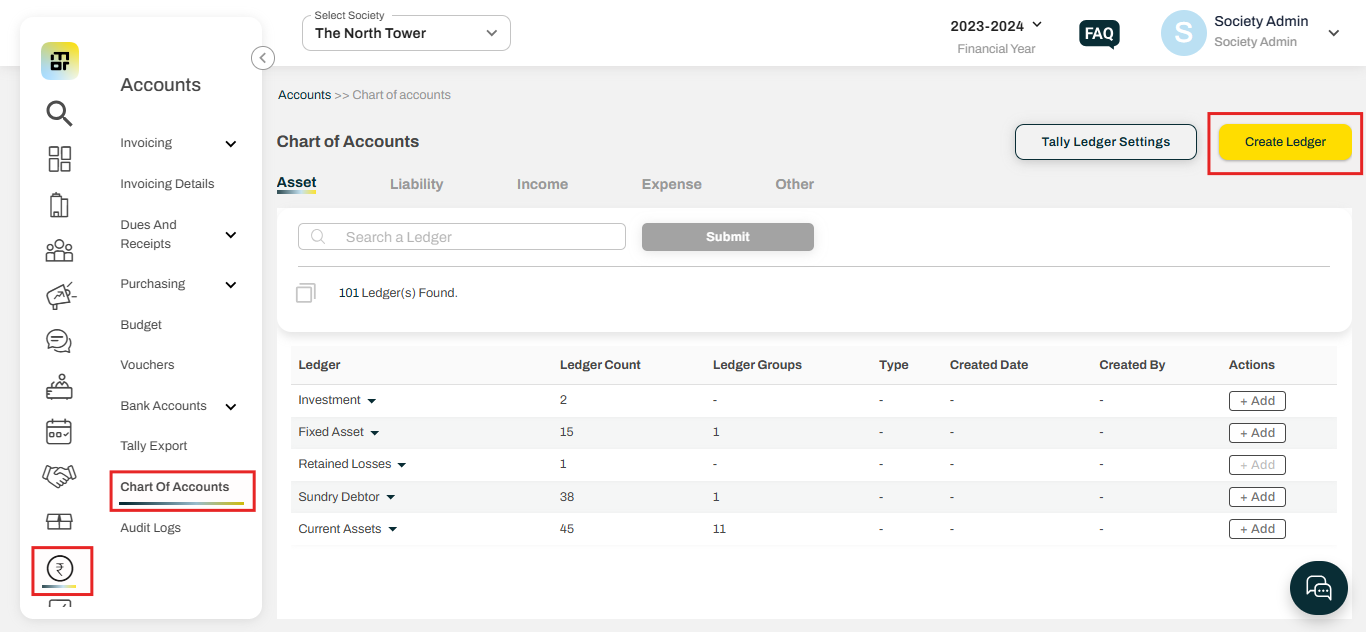Follow the Accounts breadcrumb link
This screenshot has height=632, width=1366.
pyautogui.click(x=304, y=95)
